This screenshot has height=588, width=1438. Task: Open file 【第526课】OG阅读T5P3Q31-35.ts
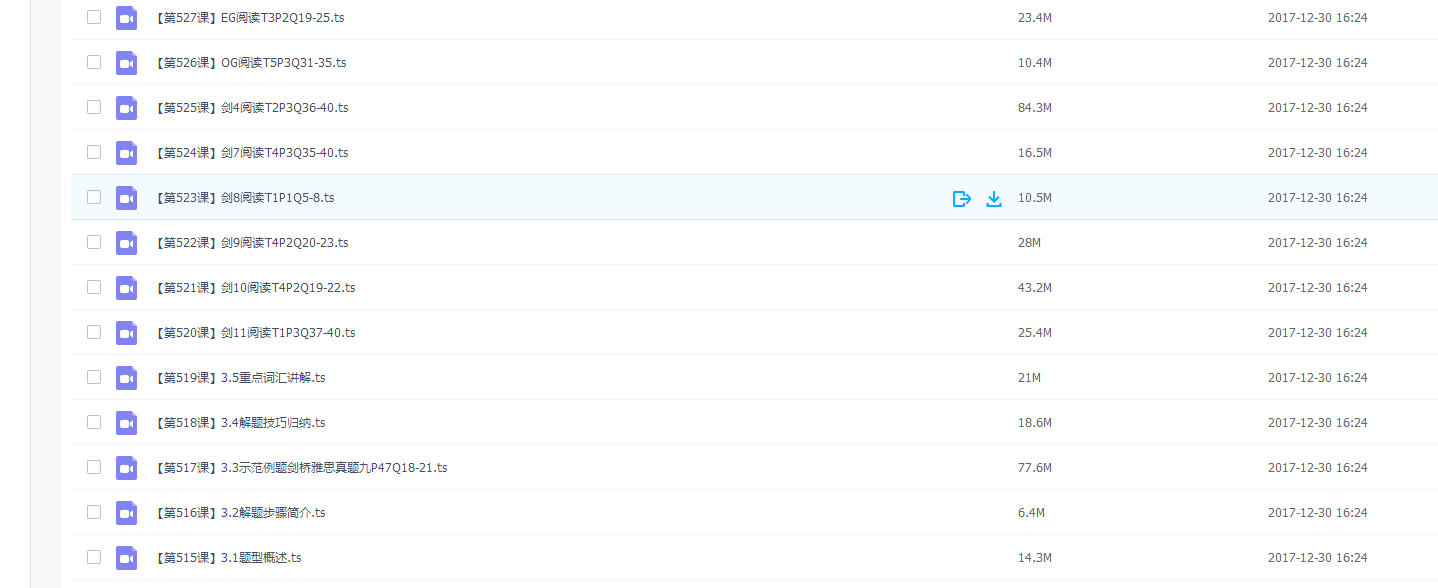[x=250, y=63]
